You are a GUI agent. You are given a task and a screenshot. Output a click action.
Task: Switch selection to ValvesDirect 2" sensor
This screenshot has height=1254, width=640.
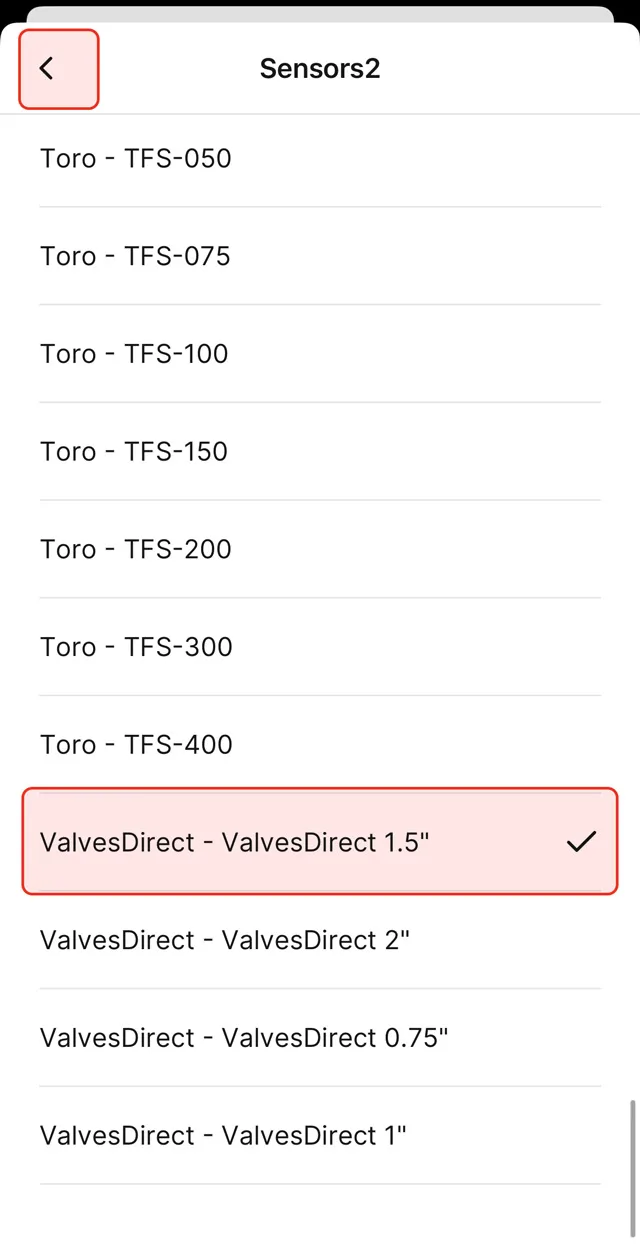225,940
